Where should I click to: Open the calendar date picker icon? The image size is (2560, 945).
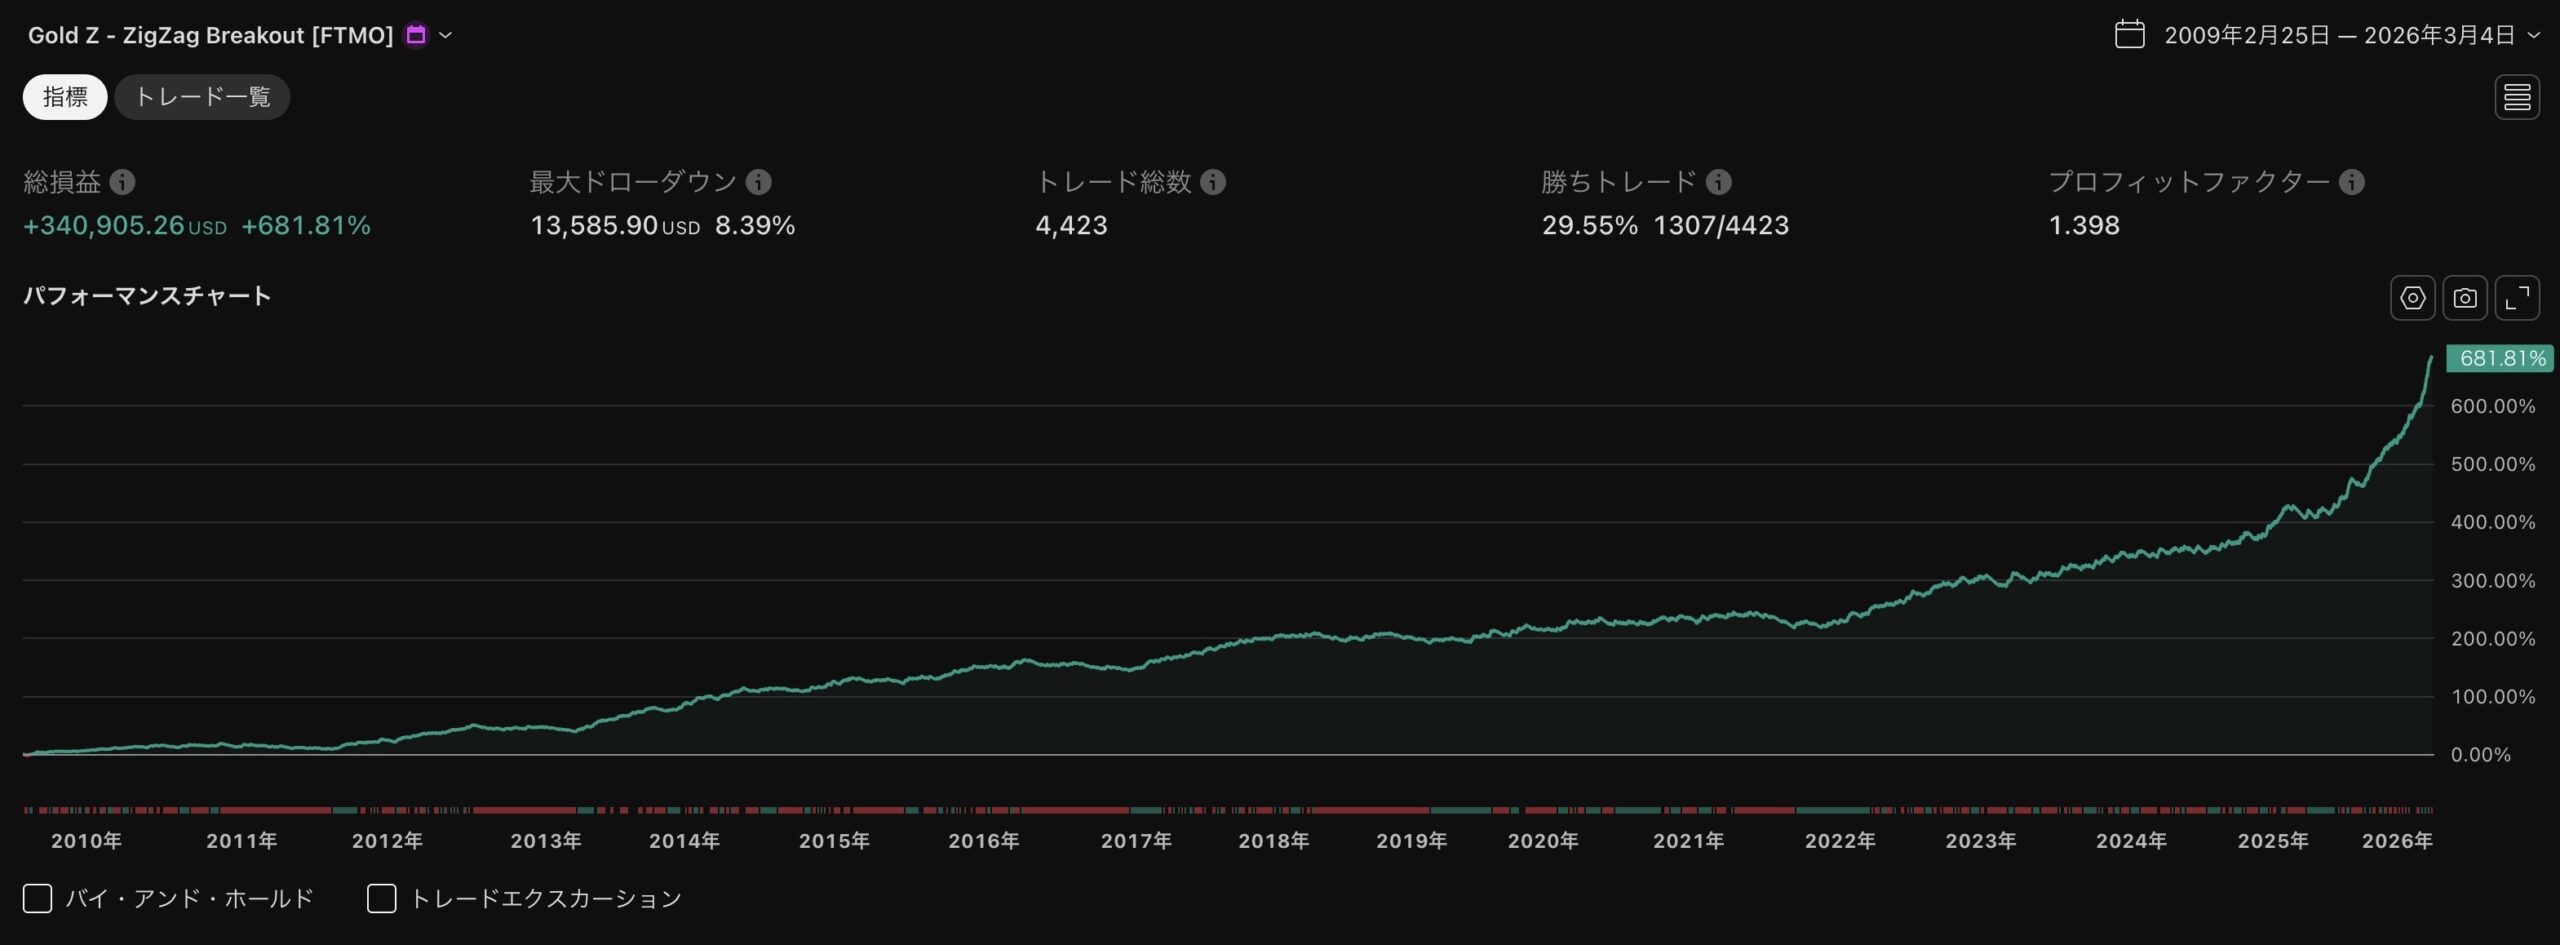click(x=2130, y=33)
